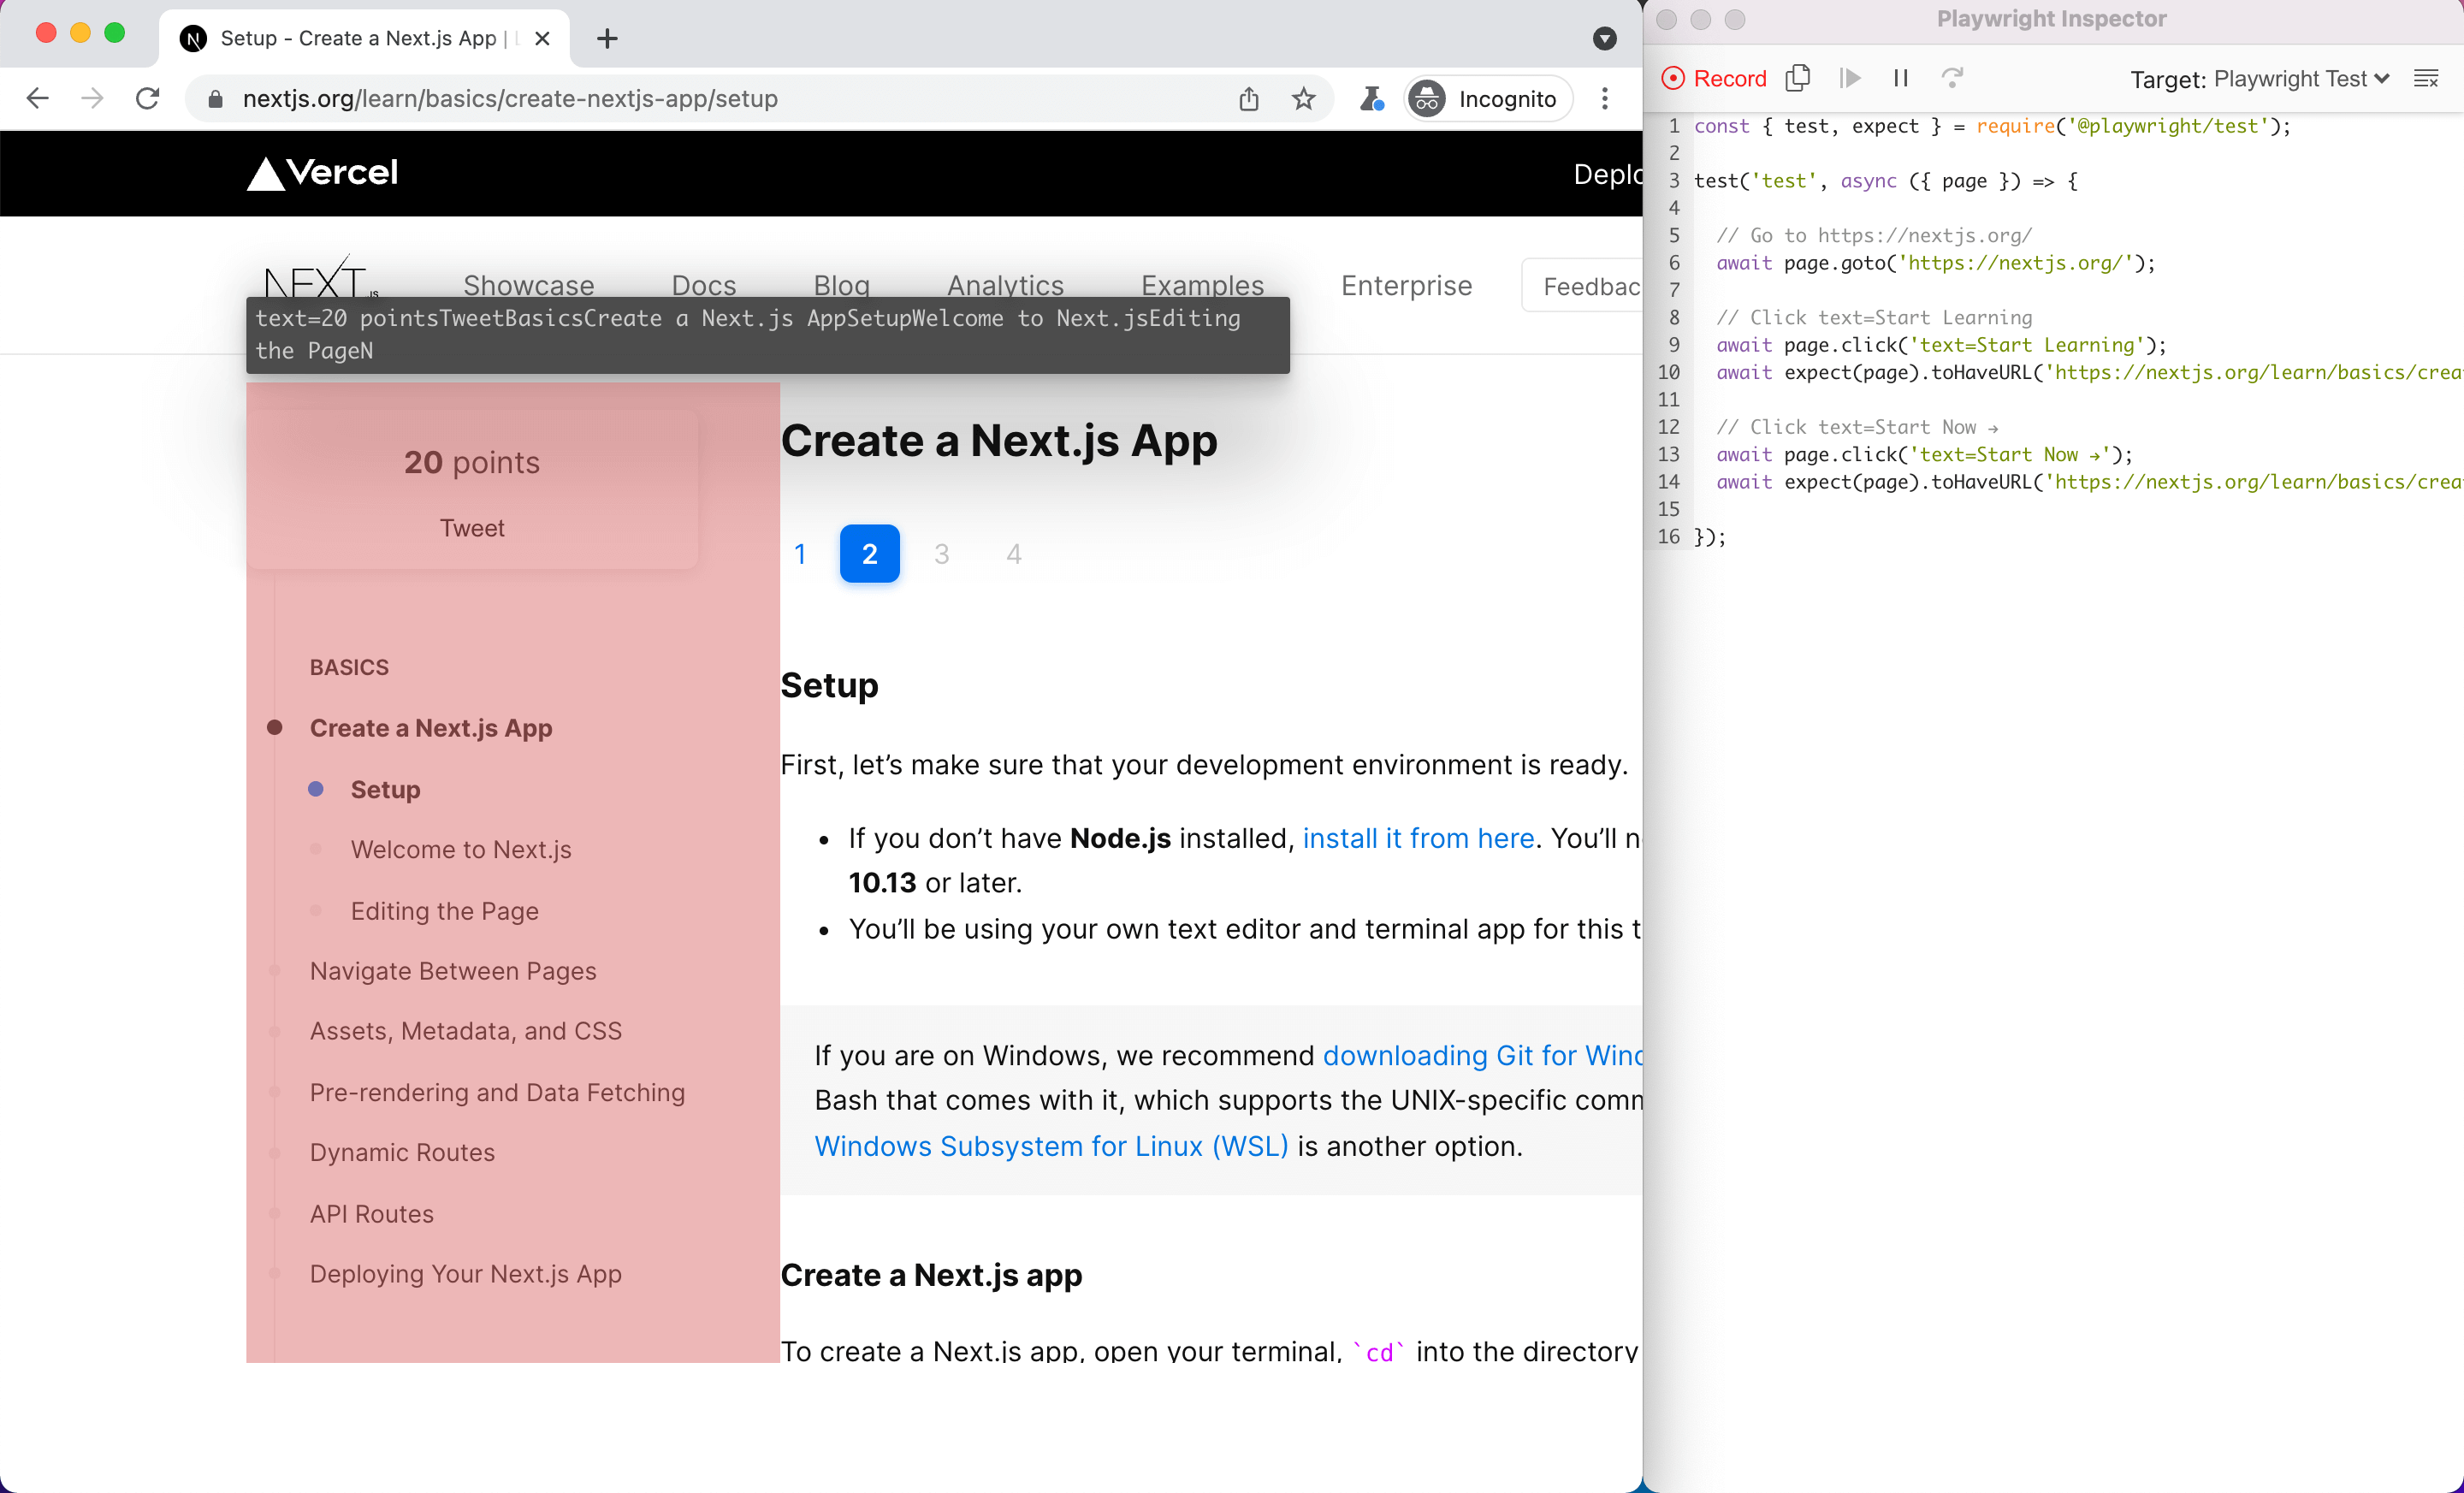This screenshot has height=1493, width=2464.
Task: Select lesson page 3 in the pagination
Action: click(x=941, y=553)
